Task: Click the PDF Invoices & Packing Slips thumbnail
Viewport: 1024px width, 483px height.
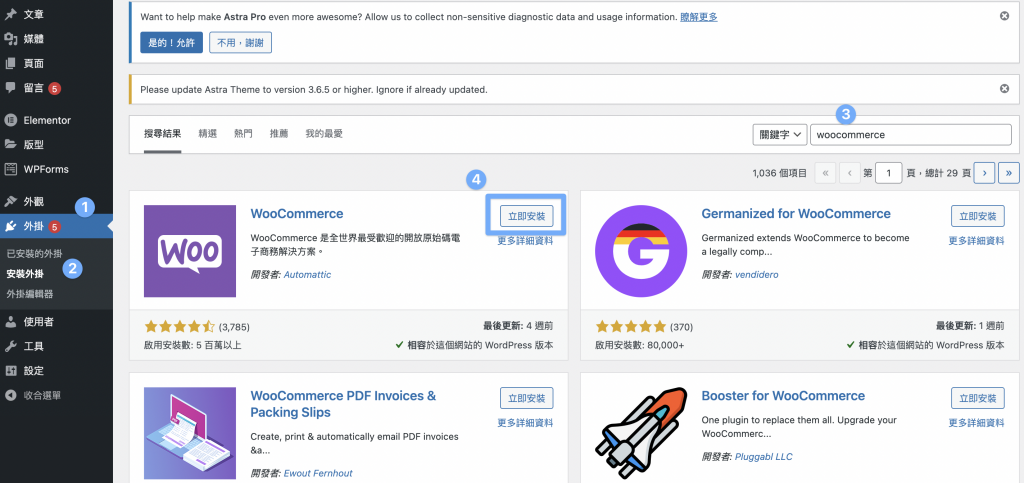Action: (x=190, y=433)
